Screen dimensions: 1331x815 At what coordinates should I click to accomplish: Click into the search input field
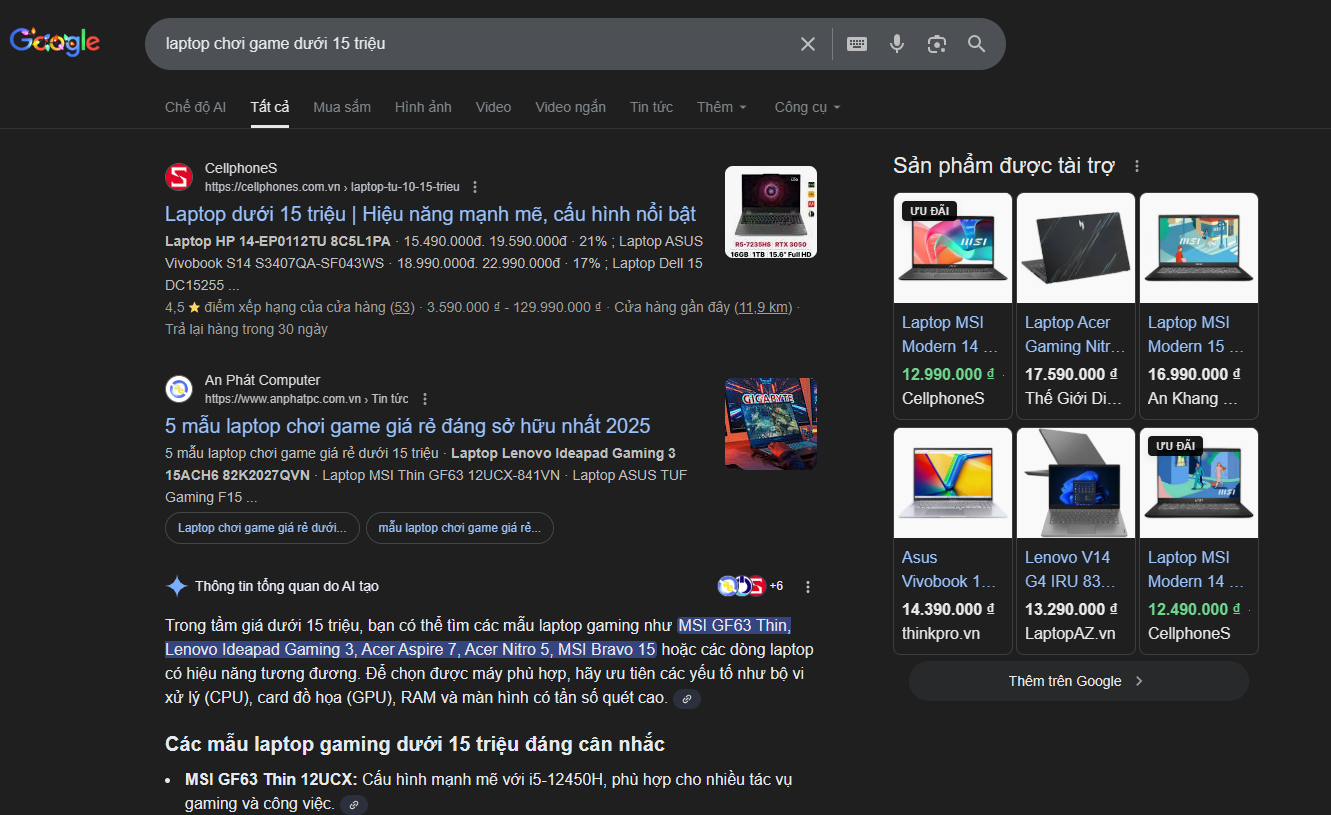(x=470, y=44)
